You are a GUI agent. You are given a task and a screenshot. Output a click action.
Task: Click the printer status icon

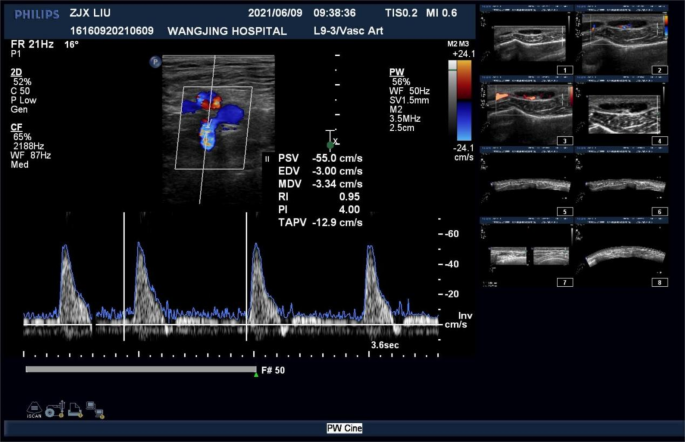(x=73, y=407)
